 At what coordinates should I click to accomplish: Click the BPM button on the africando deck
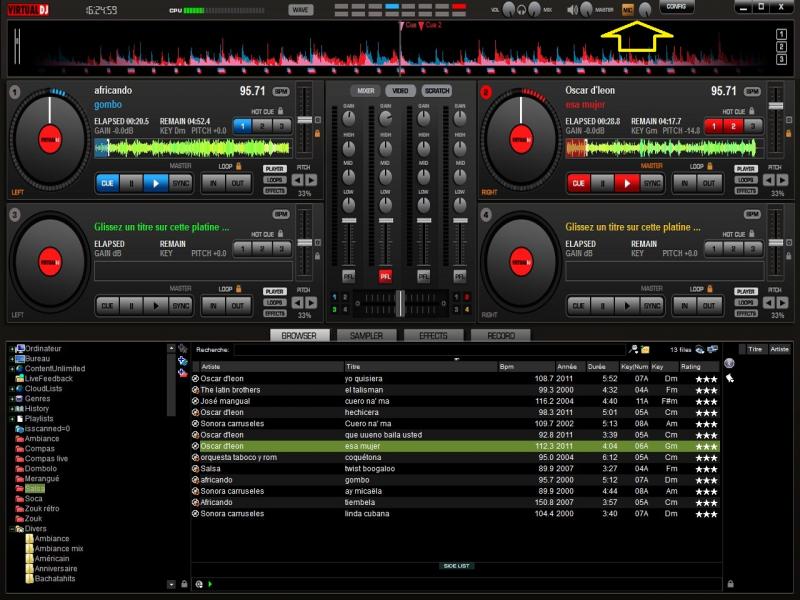pos(281,91)
